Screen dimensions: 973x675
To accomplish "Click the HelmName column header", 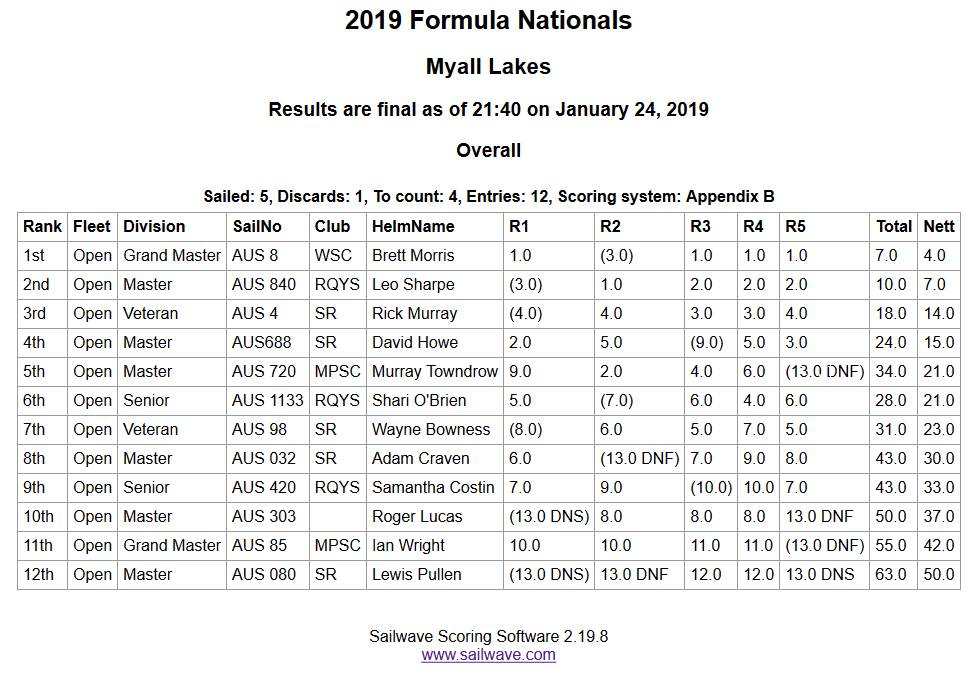I will 413,227.
